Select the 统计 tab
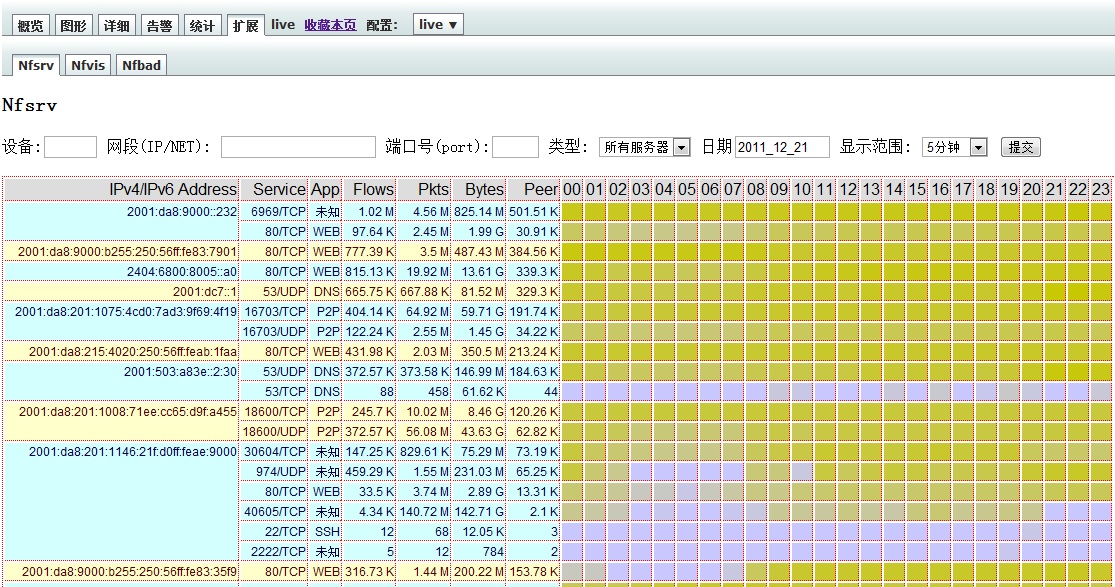The height and width of the screenshot is (587, 1115). [x=202, y=26]
